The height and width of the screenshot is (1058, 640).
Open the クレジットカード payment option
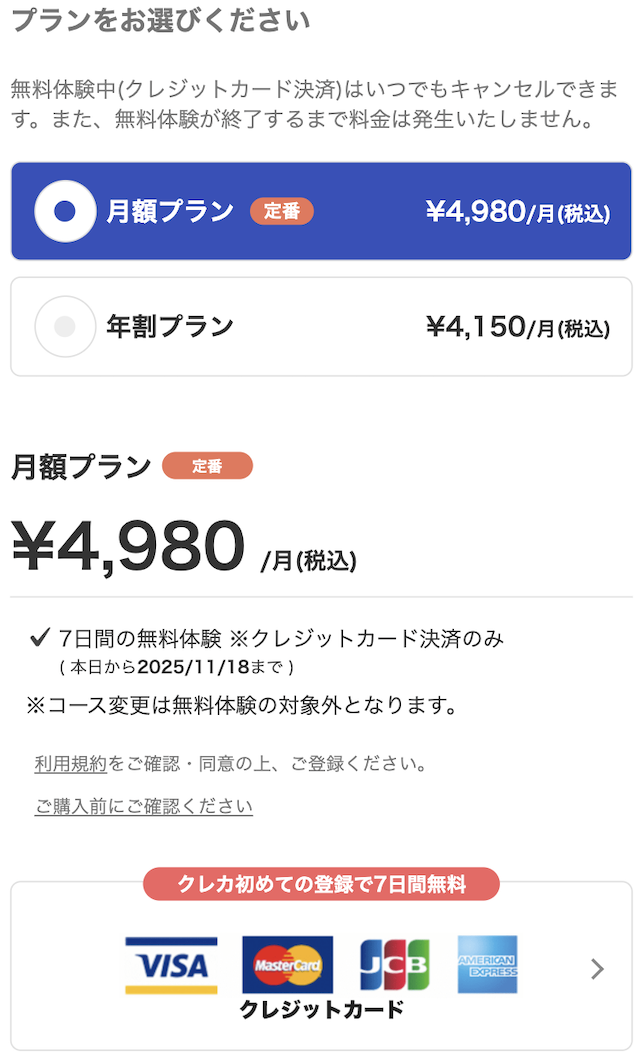pyautogui.click(x=321, y=1009)
